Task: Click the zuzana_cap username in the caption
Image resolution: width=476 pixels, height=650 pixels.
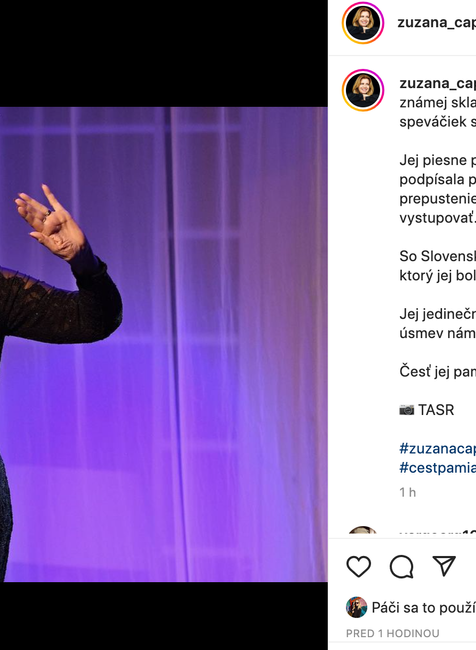Action: coord(437,83)
